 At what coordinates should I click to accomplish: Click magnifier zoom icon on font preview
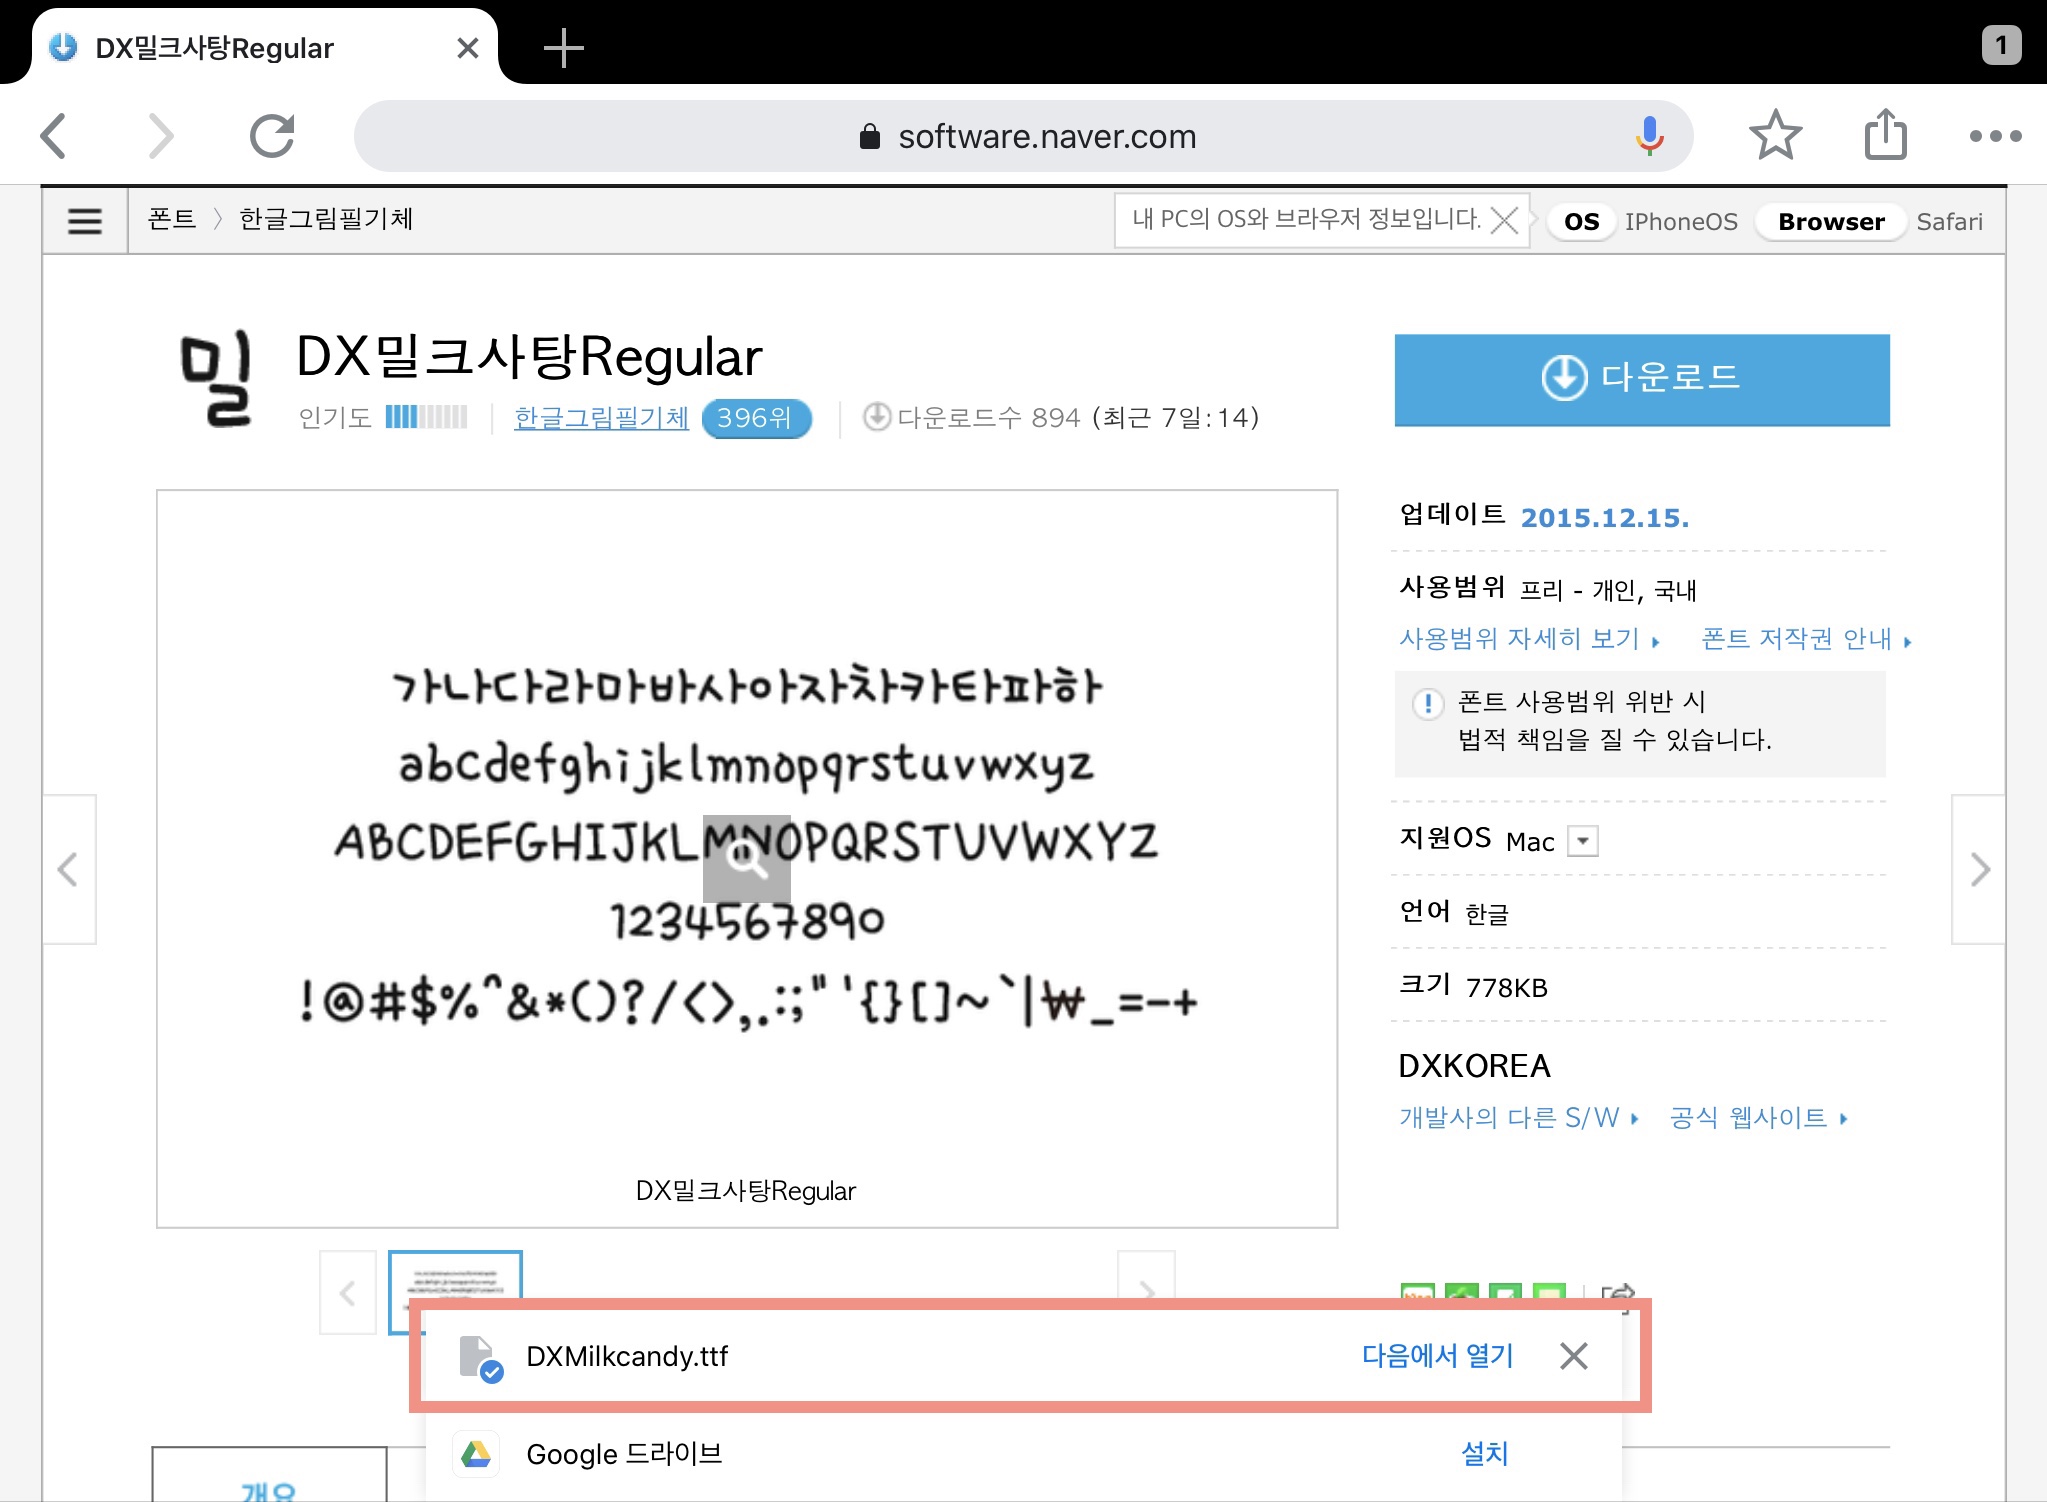[746, 859]
